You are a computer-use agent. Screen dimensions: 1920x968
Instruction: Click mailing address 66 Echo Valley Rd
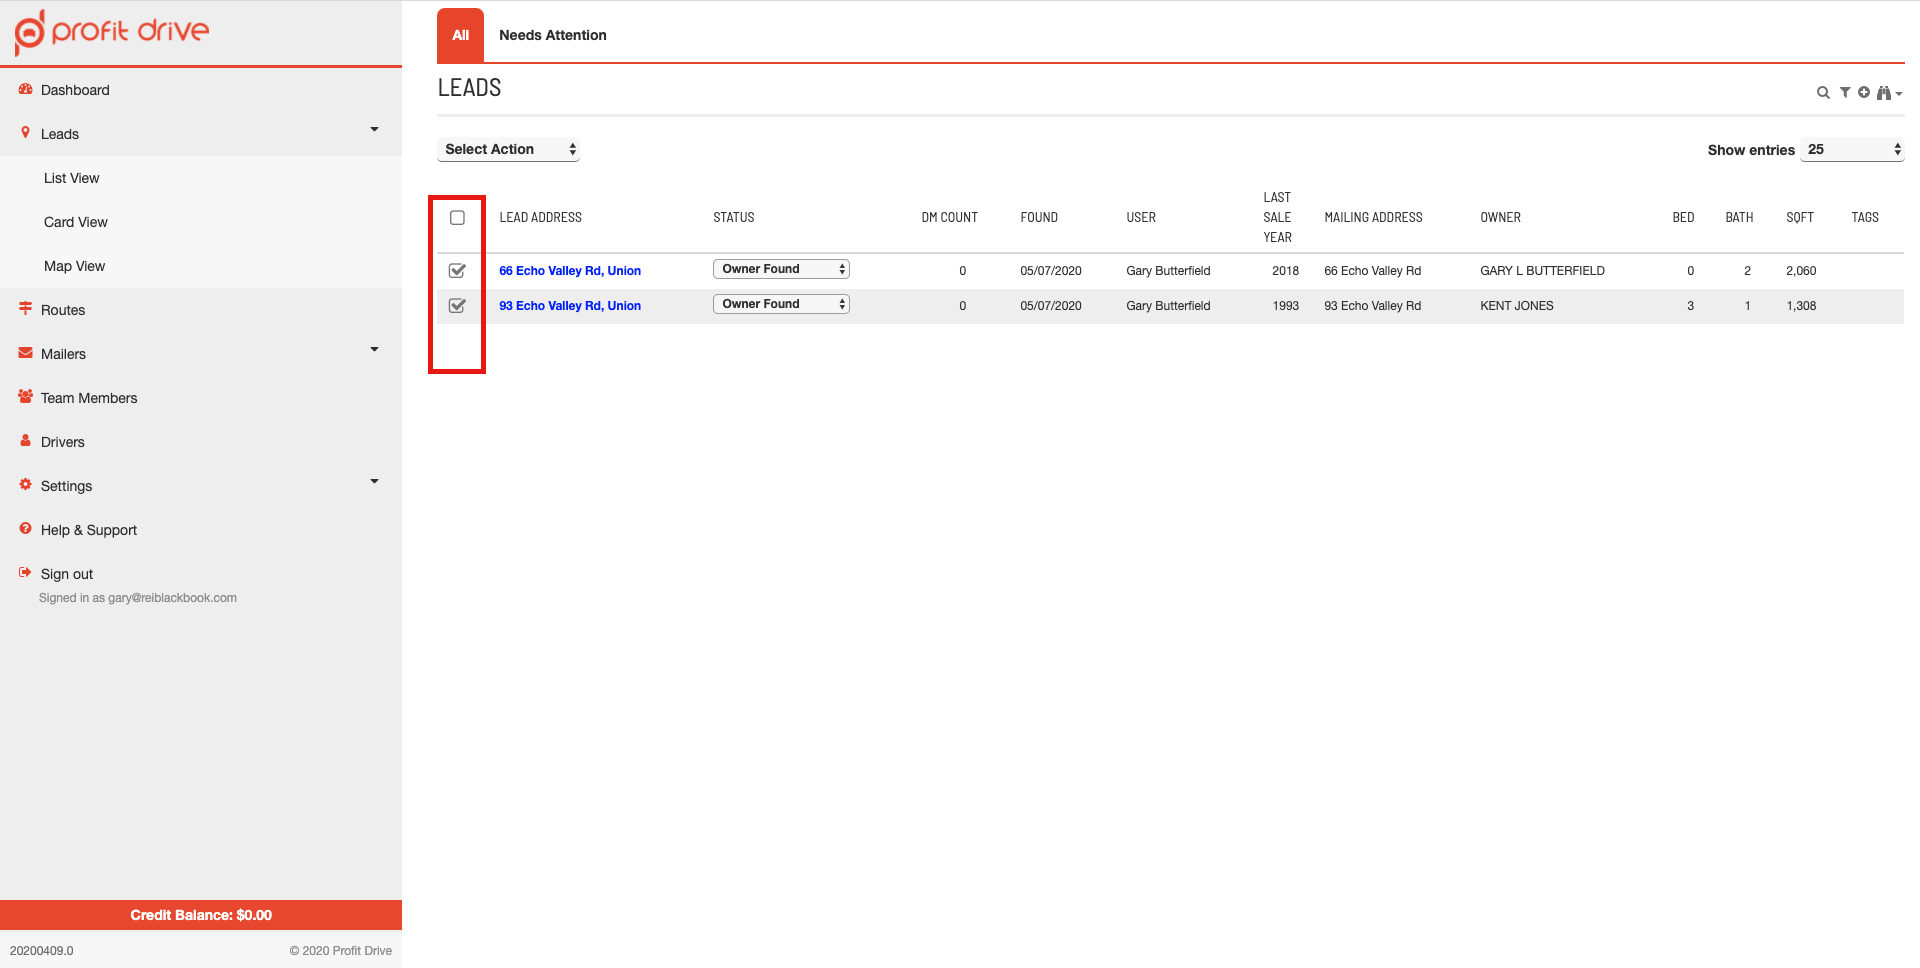tap(1372, 271)
